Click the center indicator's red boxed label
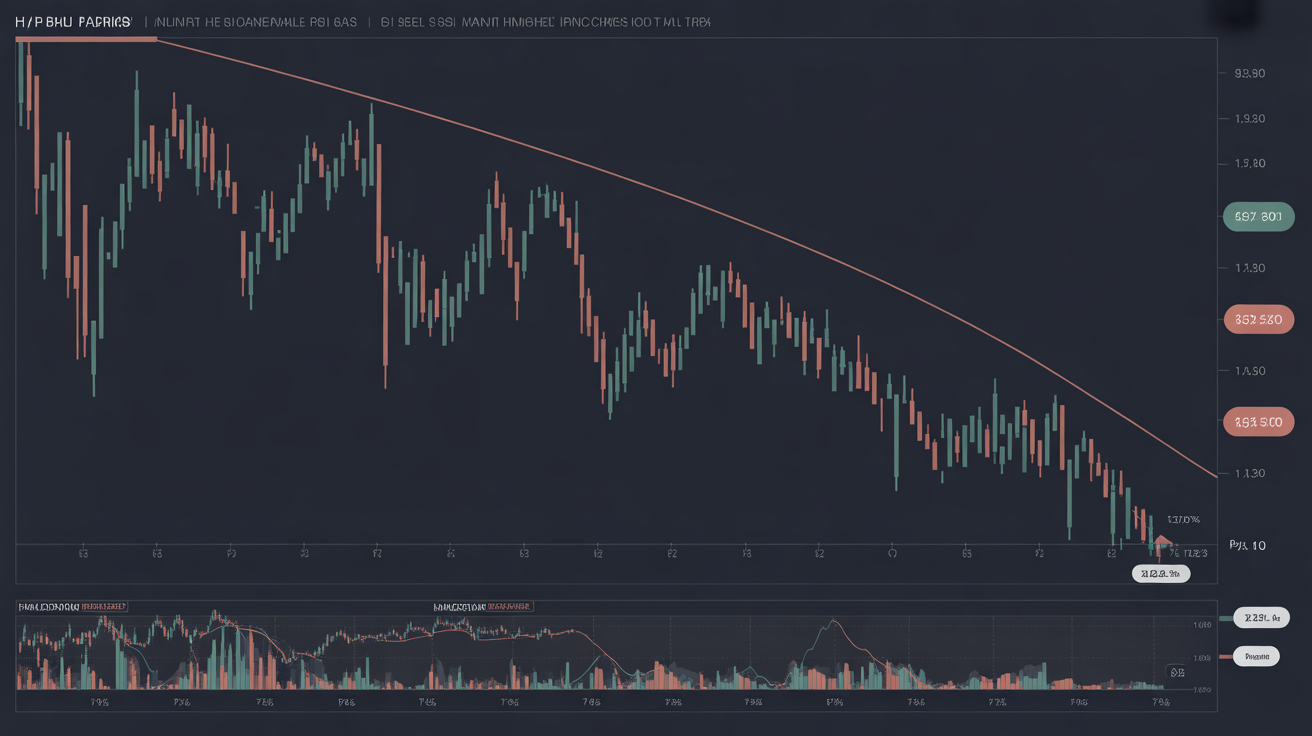Viewport: 1312px width, 736px height. tap(508, 606)
